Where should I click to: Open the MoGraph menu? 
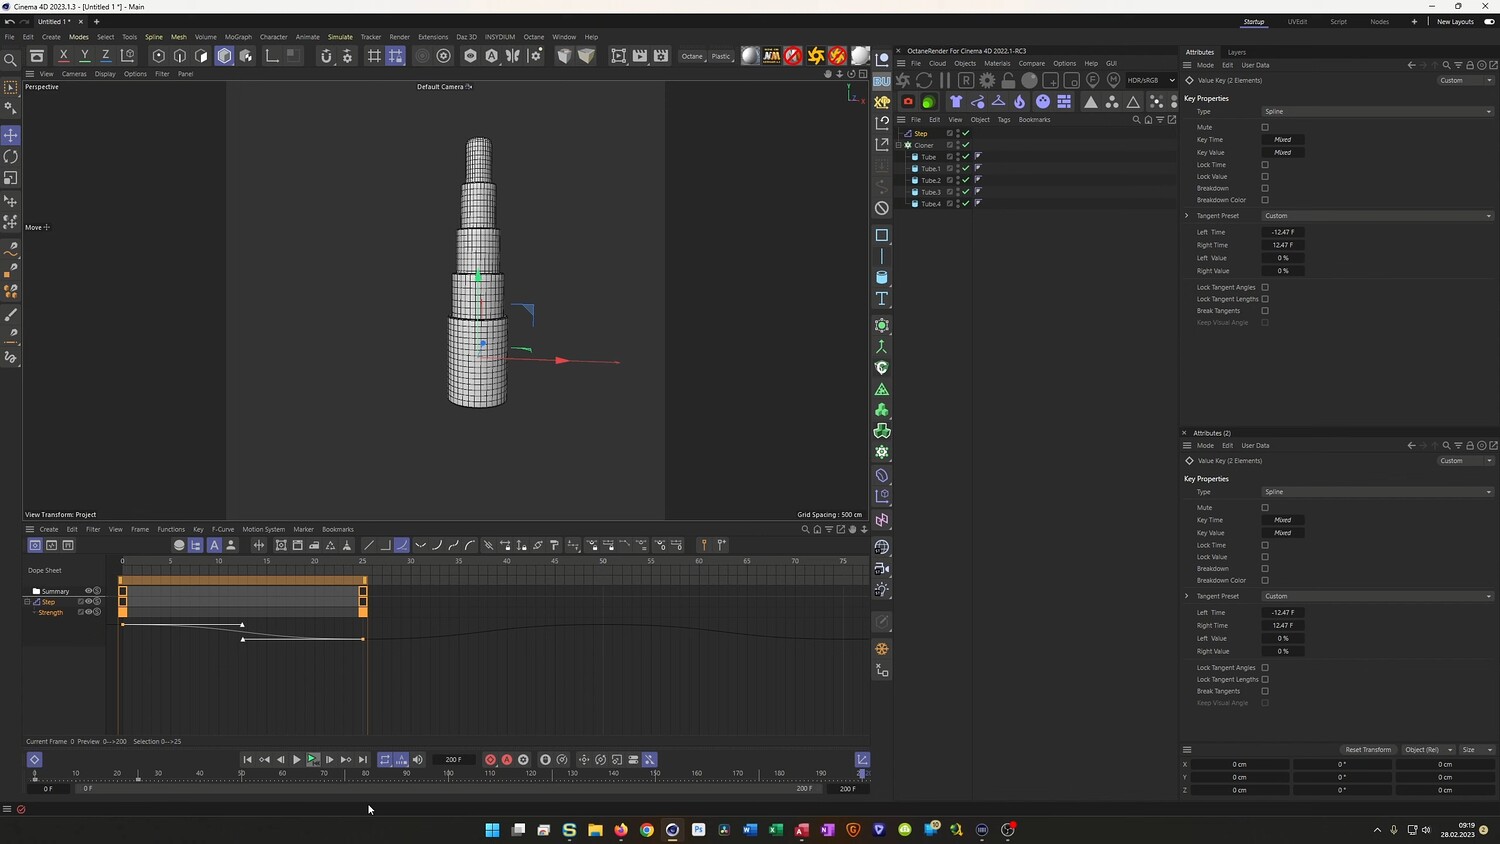click(238, 37)
